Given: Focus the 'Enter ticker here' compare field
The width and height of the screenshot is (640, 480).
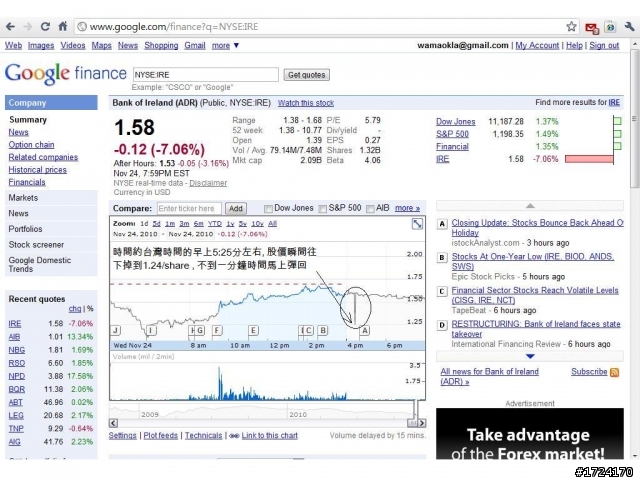Looking at the screenshot, I should [x=189, y=209].
